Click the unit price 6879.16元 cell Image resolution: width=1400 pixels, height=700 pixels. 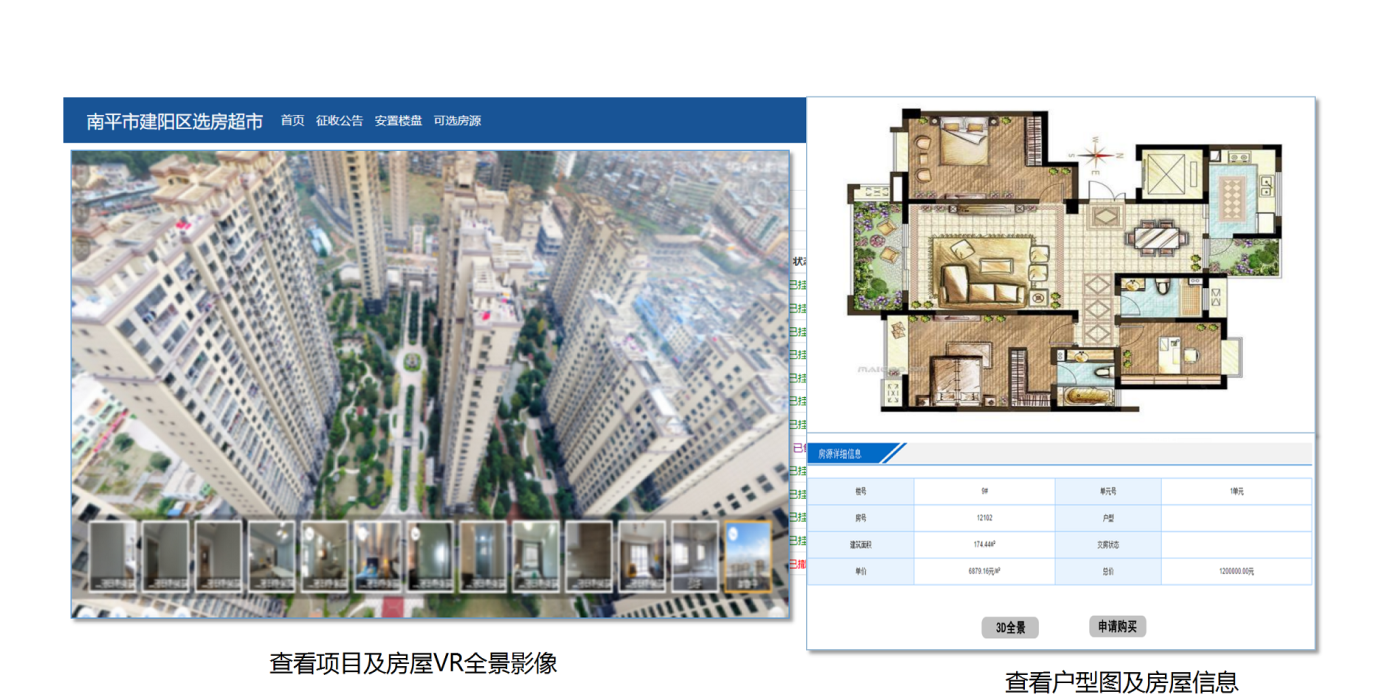coord(984,571)
